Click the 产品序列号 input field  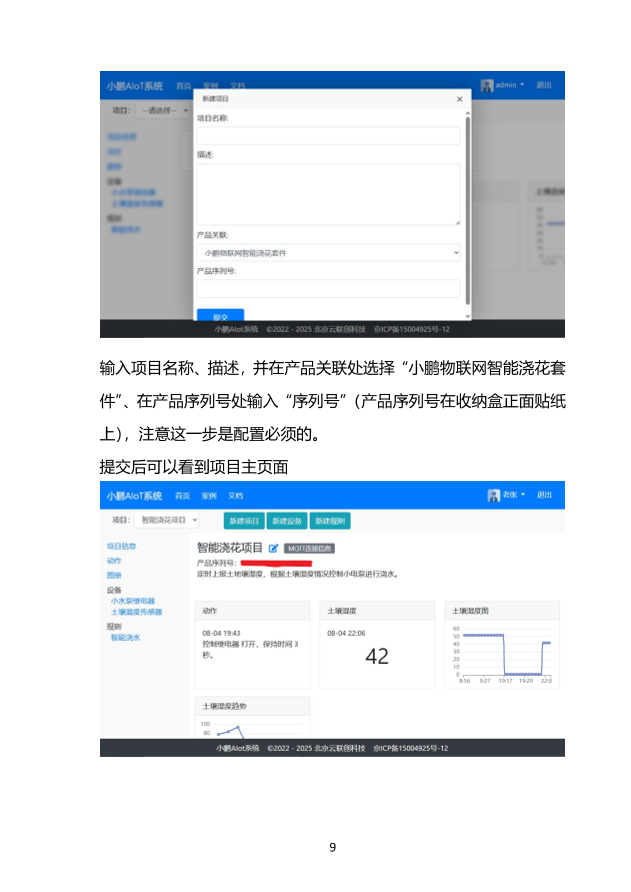(x=328, y=288)
